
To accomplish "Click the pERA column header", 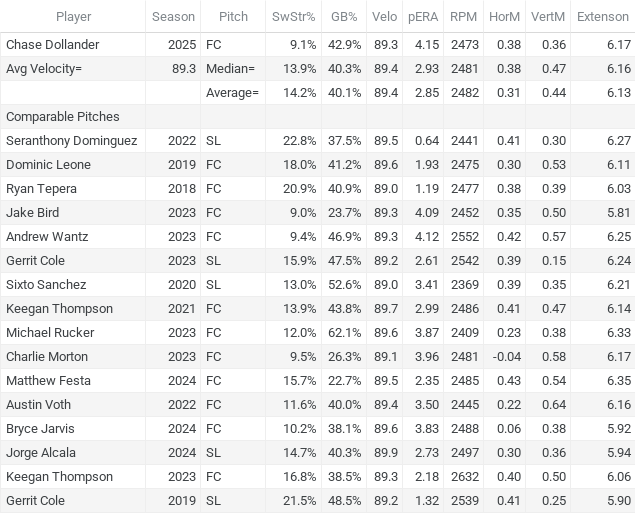I will (423, 17).
